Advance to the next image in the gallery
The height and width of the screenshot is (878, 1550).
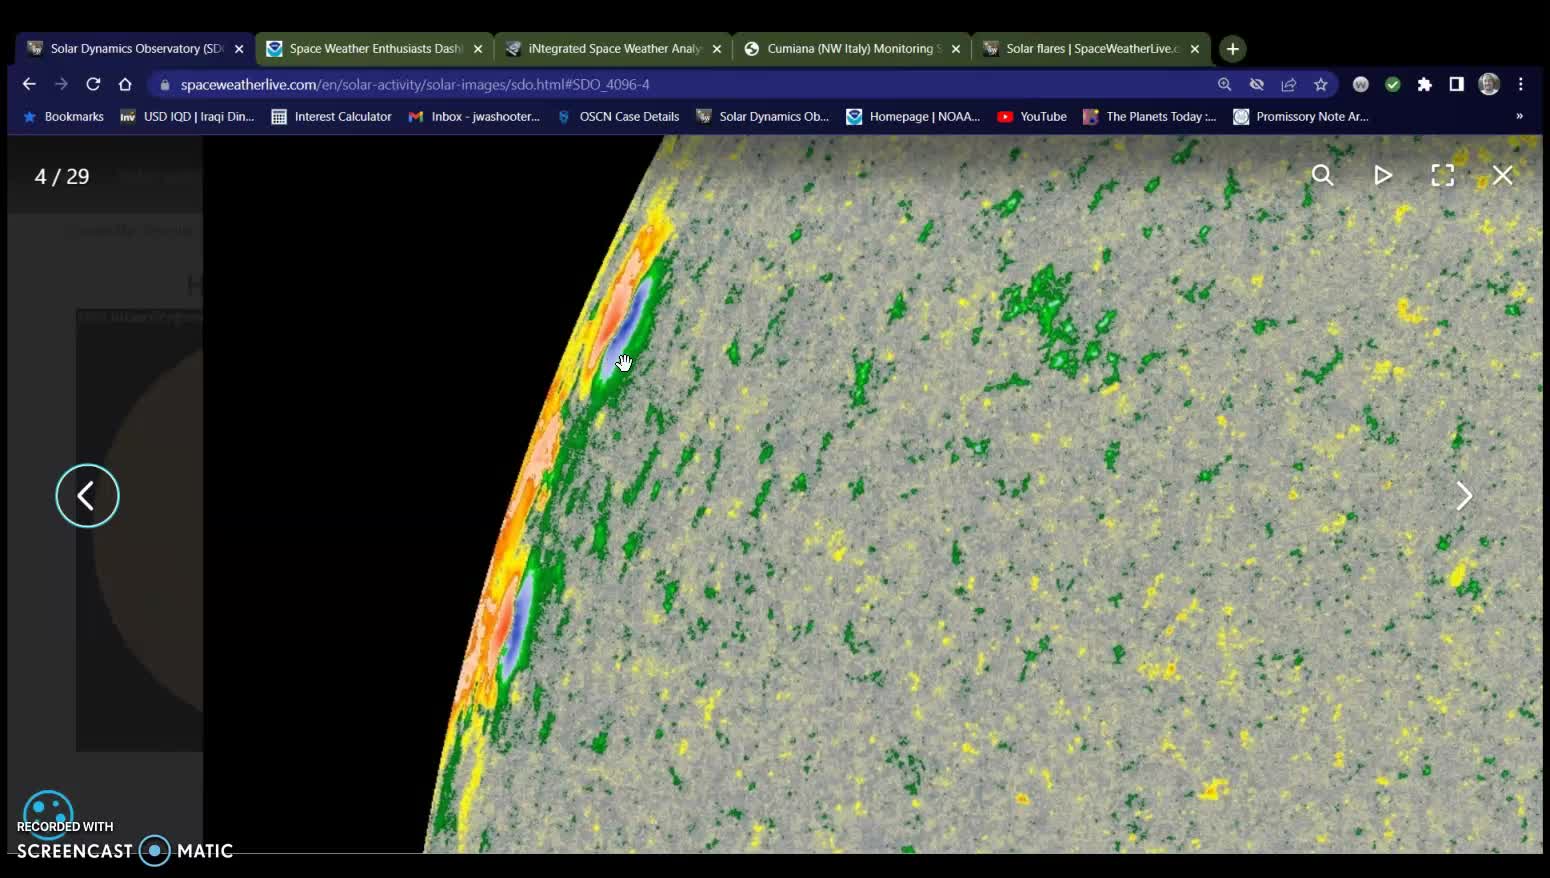pyautogui.click(x=1464, y=496)
